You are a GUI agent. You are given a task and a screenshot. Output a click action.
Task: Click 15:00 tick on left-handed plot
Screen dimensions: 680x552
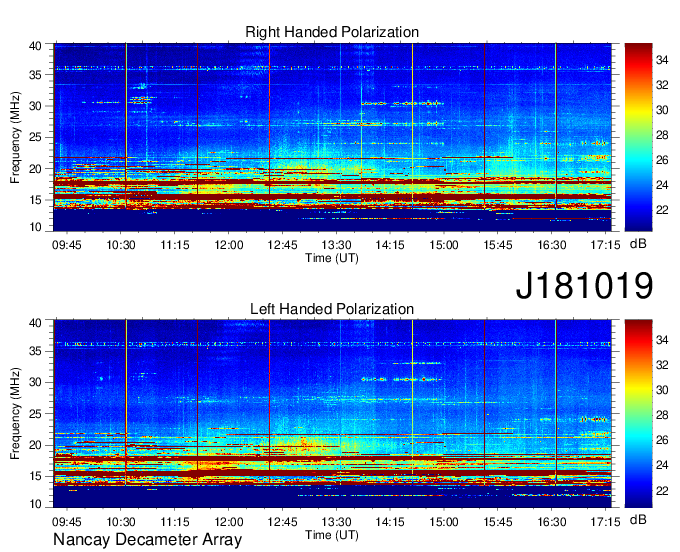pyautogui.click(x=444, y=522)
